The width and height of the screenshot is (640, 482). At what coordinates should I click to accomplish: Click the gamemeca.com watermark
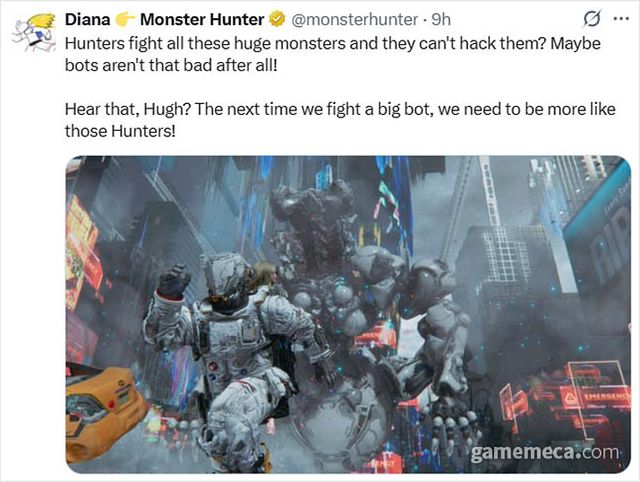click(x=544, y=453)
